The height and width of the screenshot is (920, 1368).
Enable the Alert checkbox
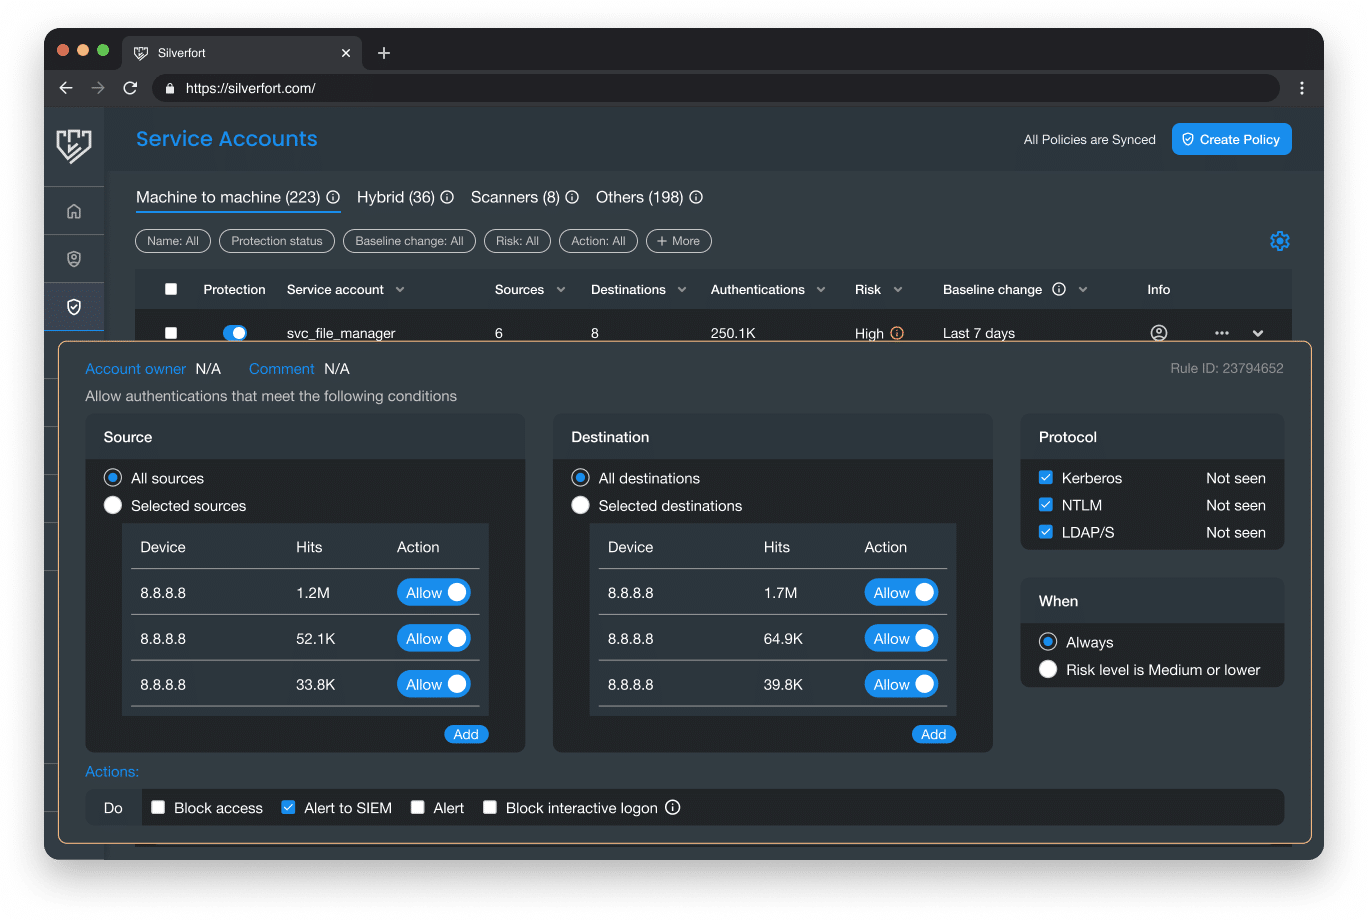point(418,807)
